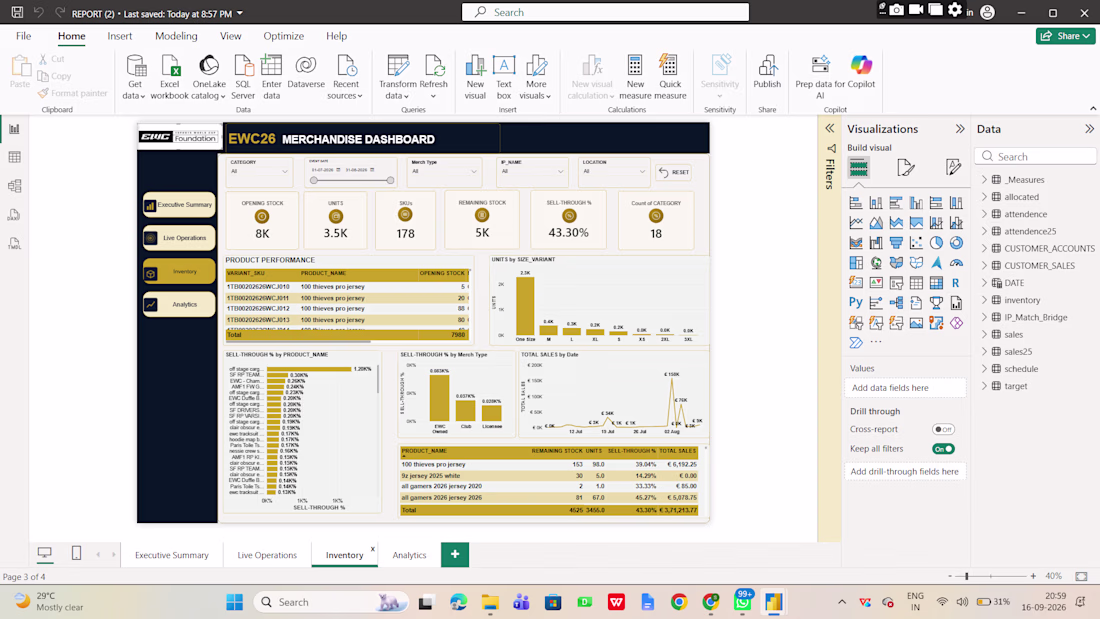Switch to mobile layout view
Image resolution: width=1100 pixels, height=619 pixels.
[76, 554]
